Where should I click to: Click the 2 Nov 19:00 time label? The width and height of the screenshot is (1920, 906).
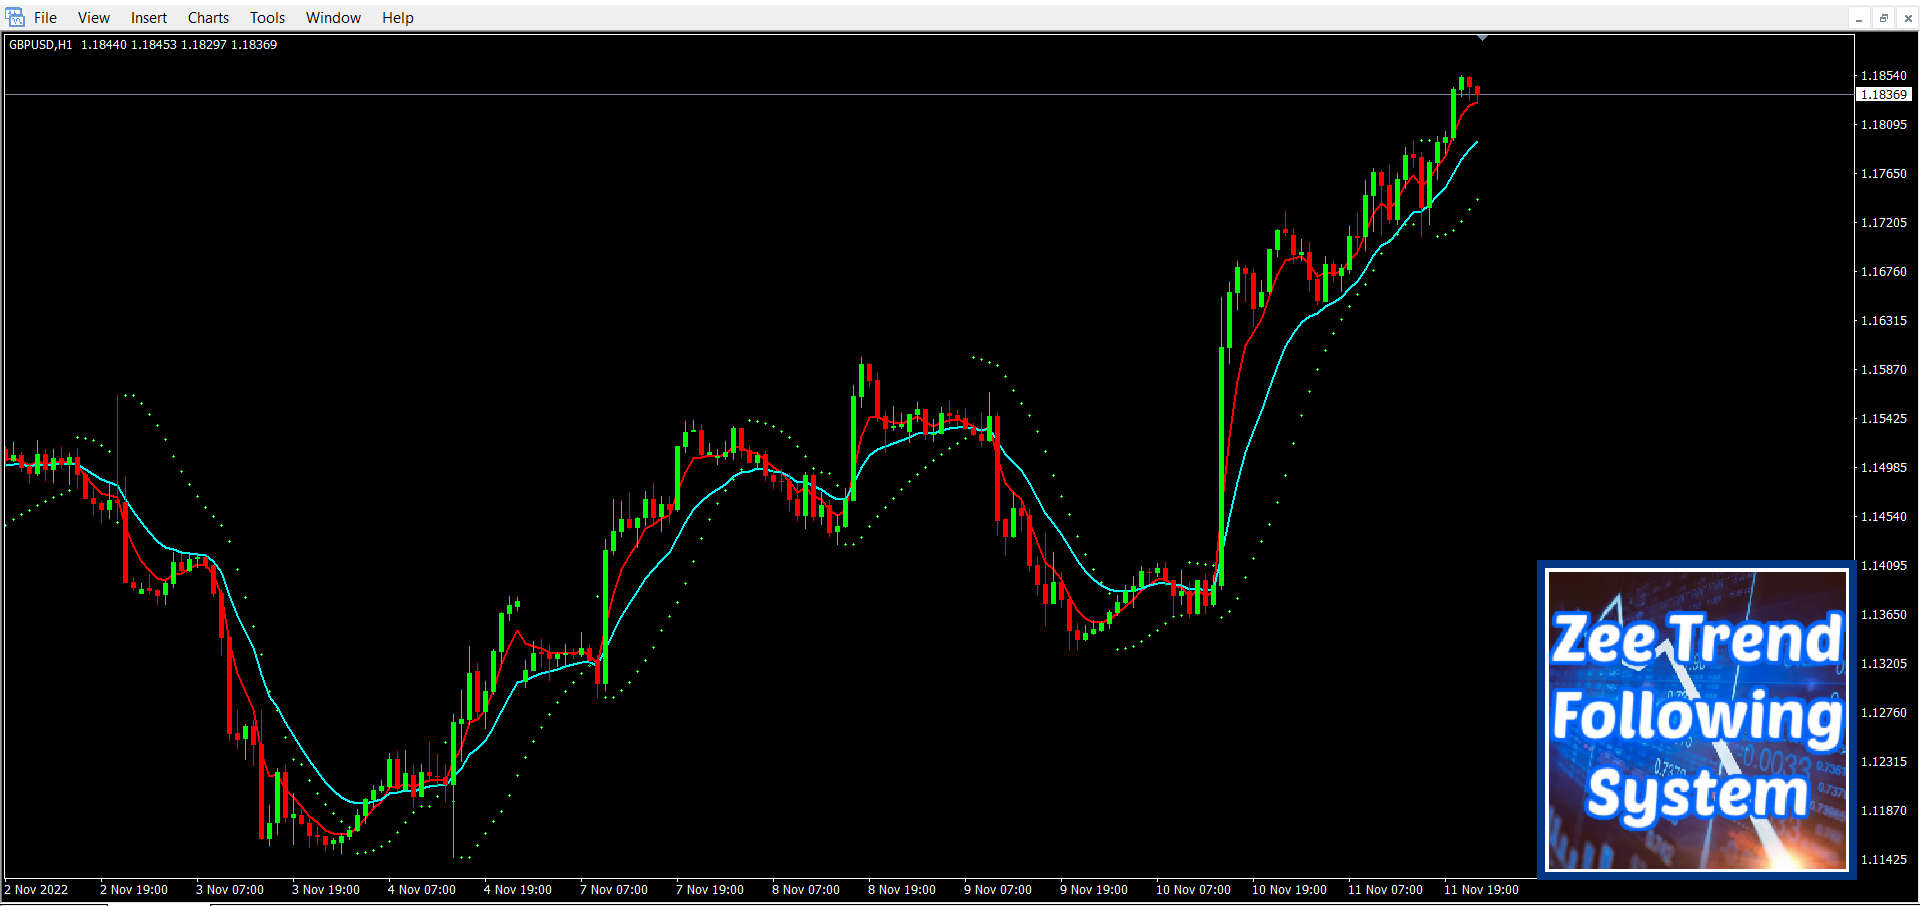coord(134,890)
